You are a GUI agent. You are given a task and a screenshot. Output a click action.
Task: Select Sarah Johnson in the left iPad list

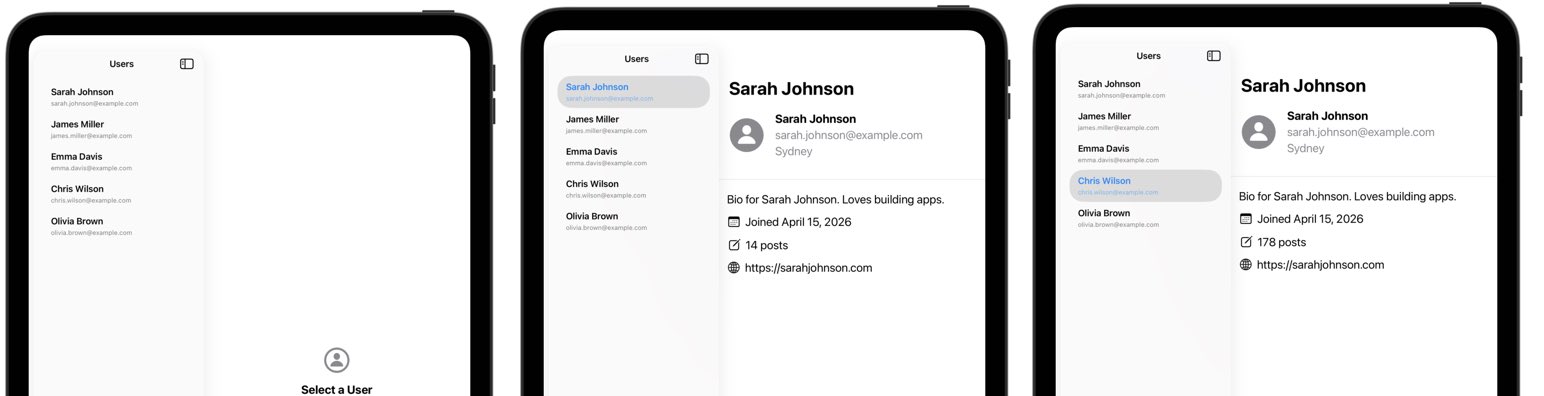coord(120,97)
